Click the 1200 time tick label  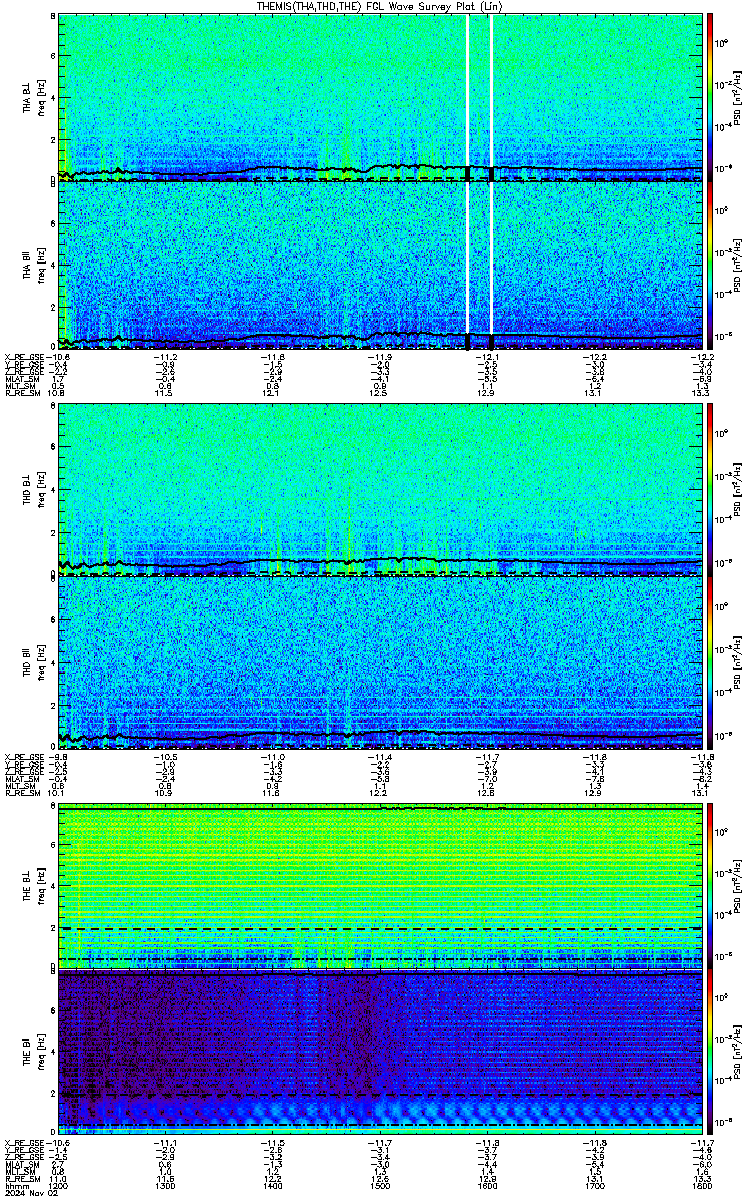coord(59,1184)
